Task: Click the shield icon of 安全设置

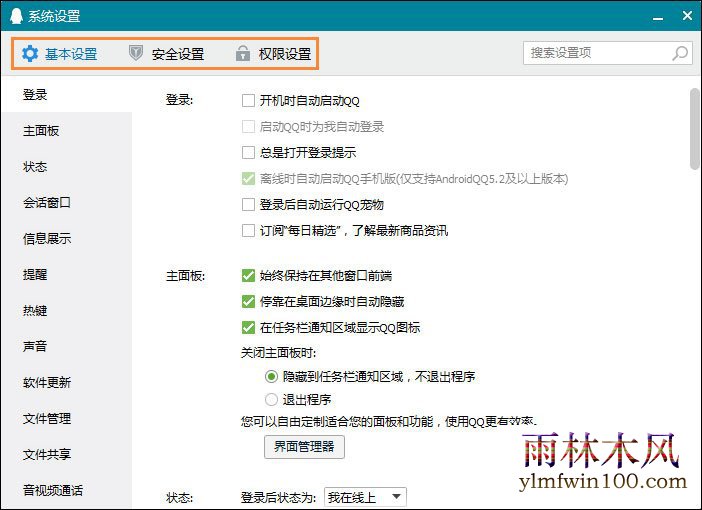Action: pyautogui.click(x=136, y=53)
